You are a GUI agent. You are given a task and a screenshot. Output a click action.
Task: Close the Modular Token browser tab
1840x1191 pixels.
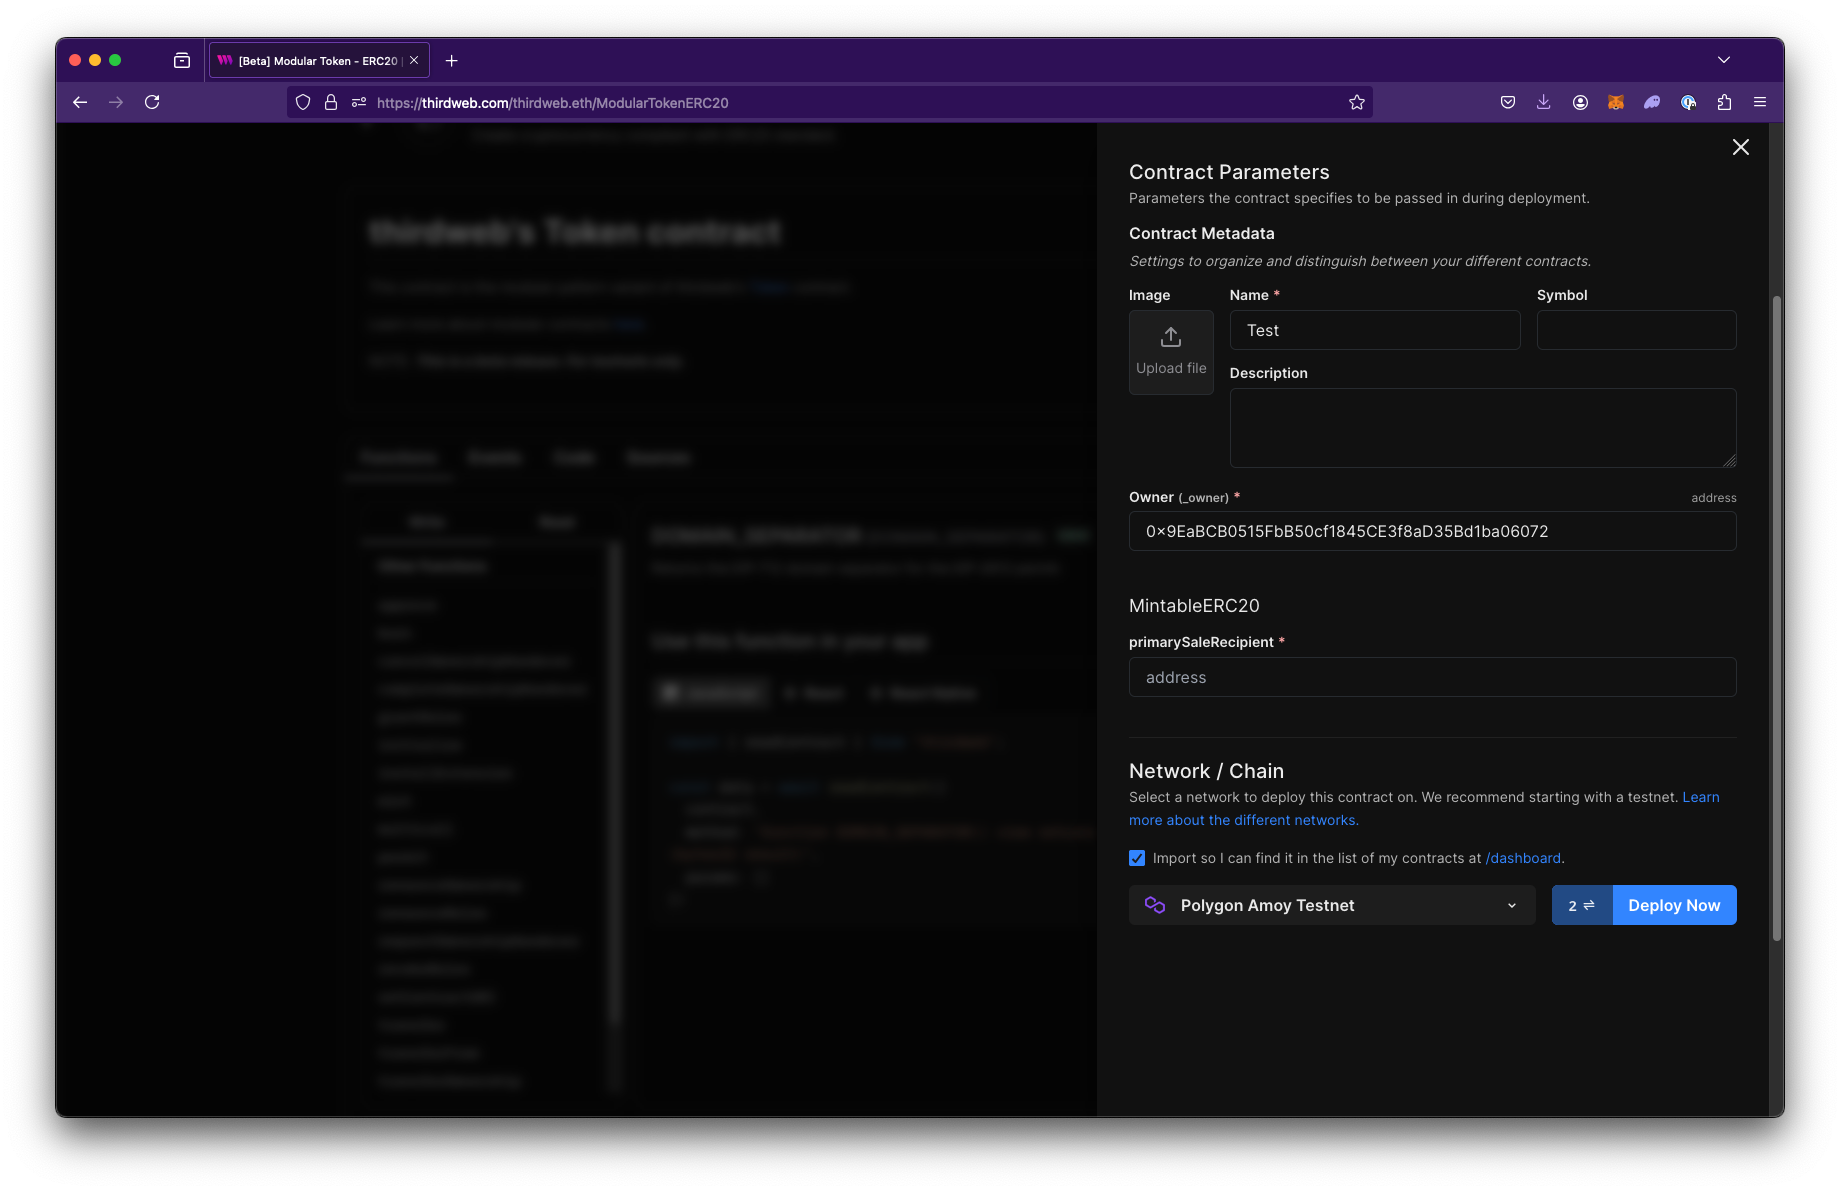414,60
